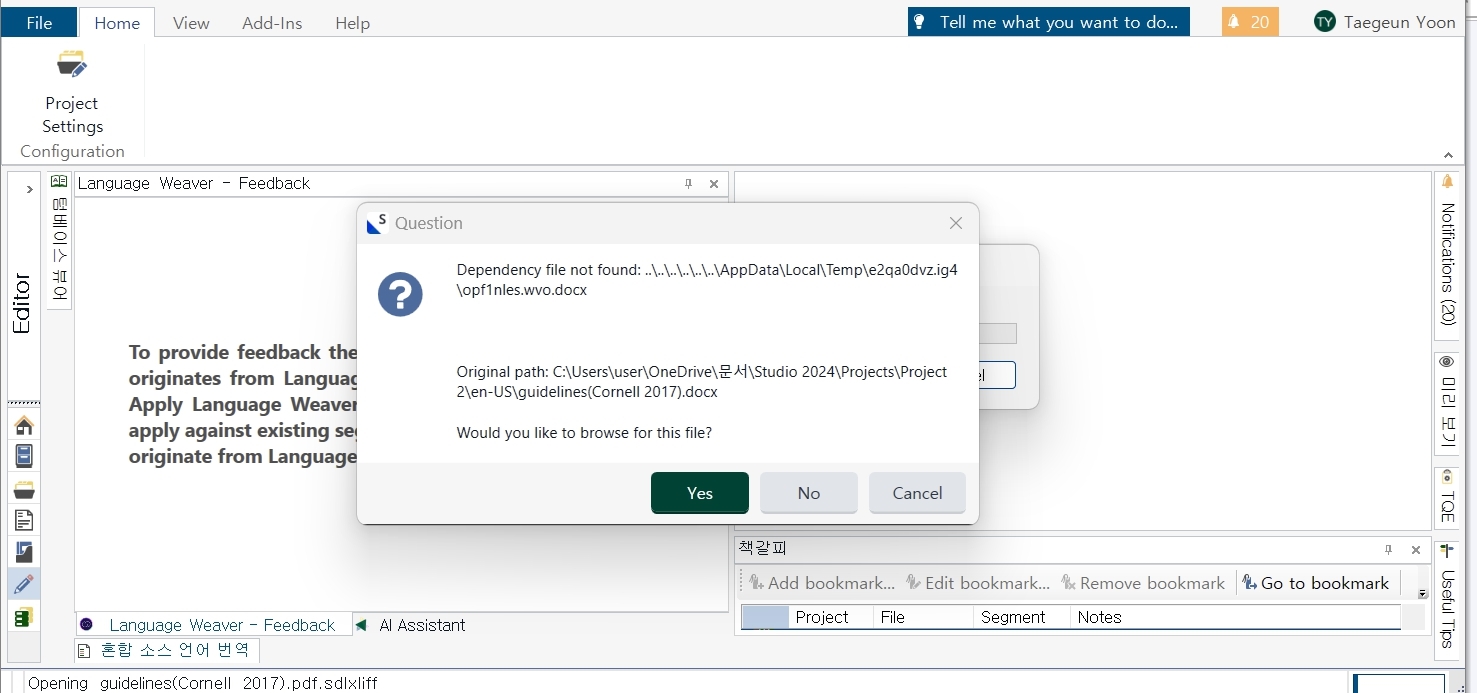The width and height of the screenshot is (1477, 693).
Task: Switch to the Add-Ins ribbon tab
Action: click(x=272, y=23)
